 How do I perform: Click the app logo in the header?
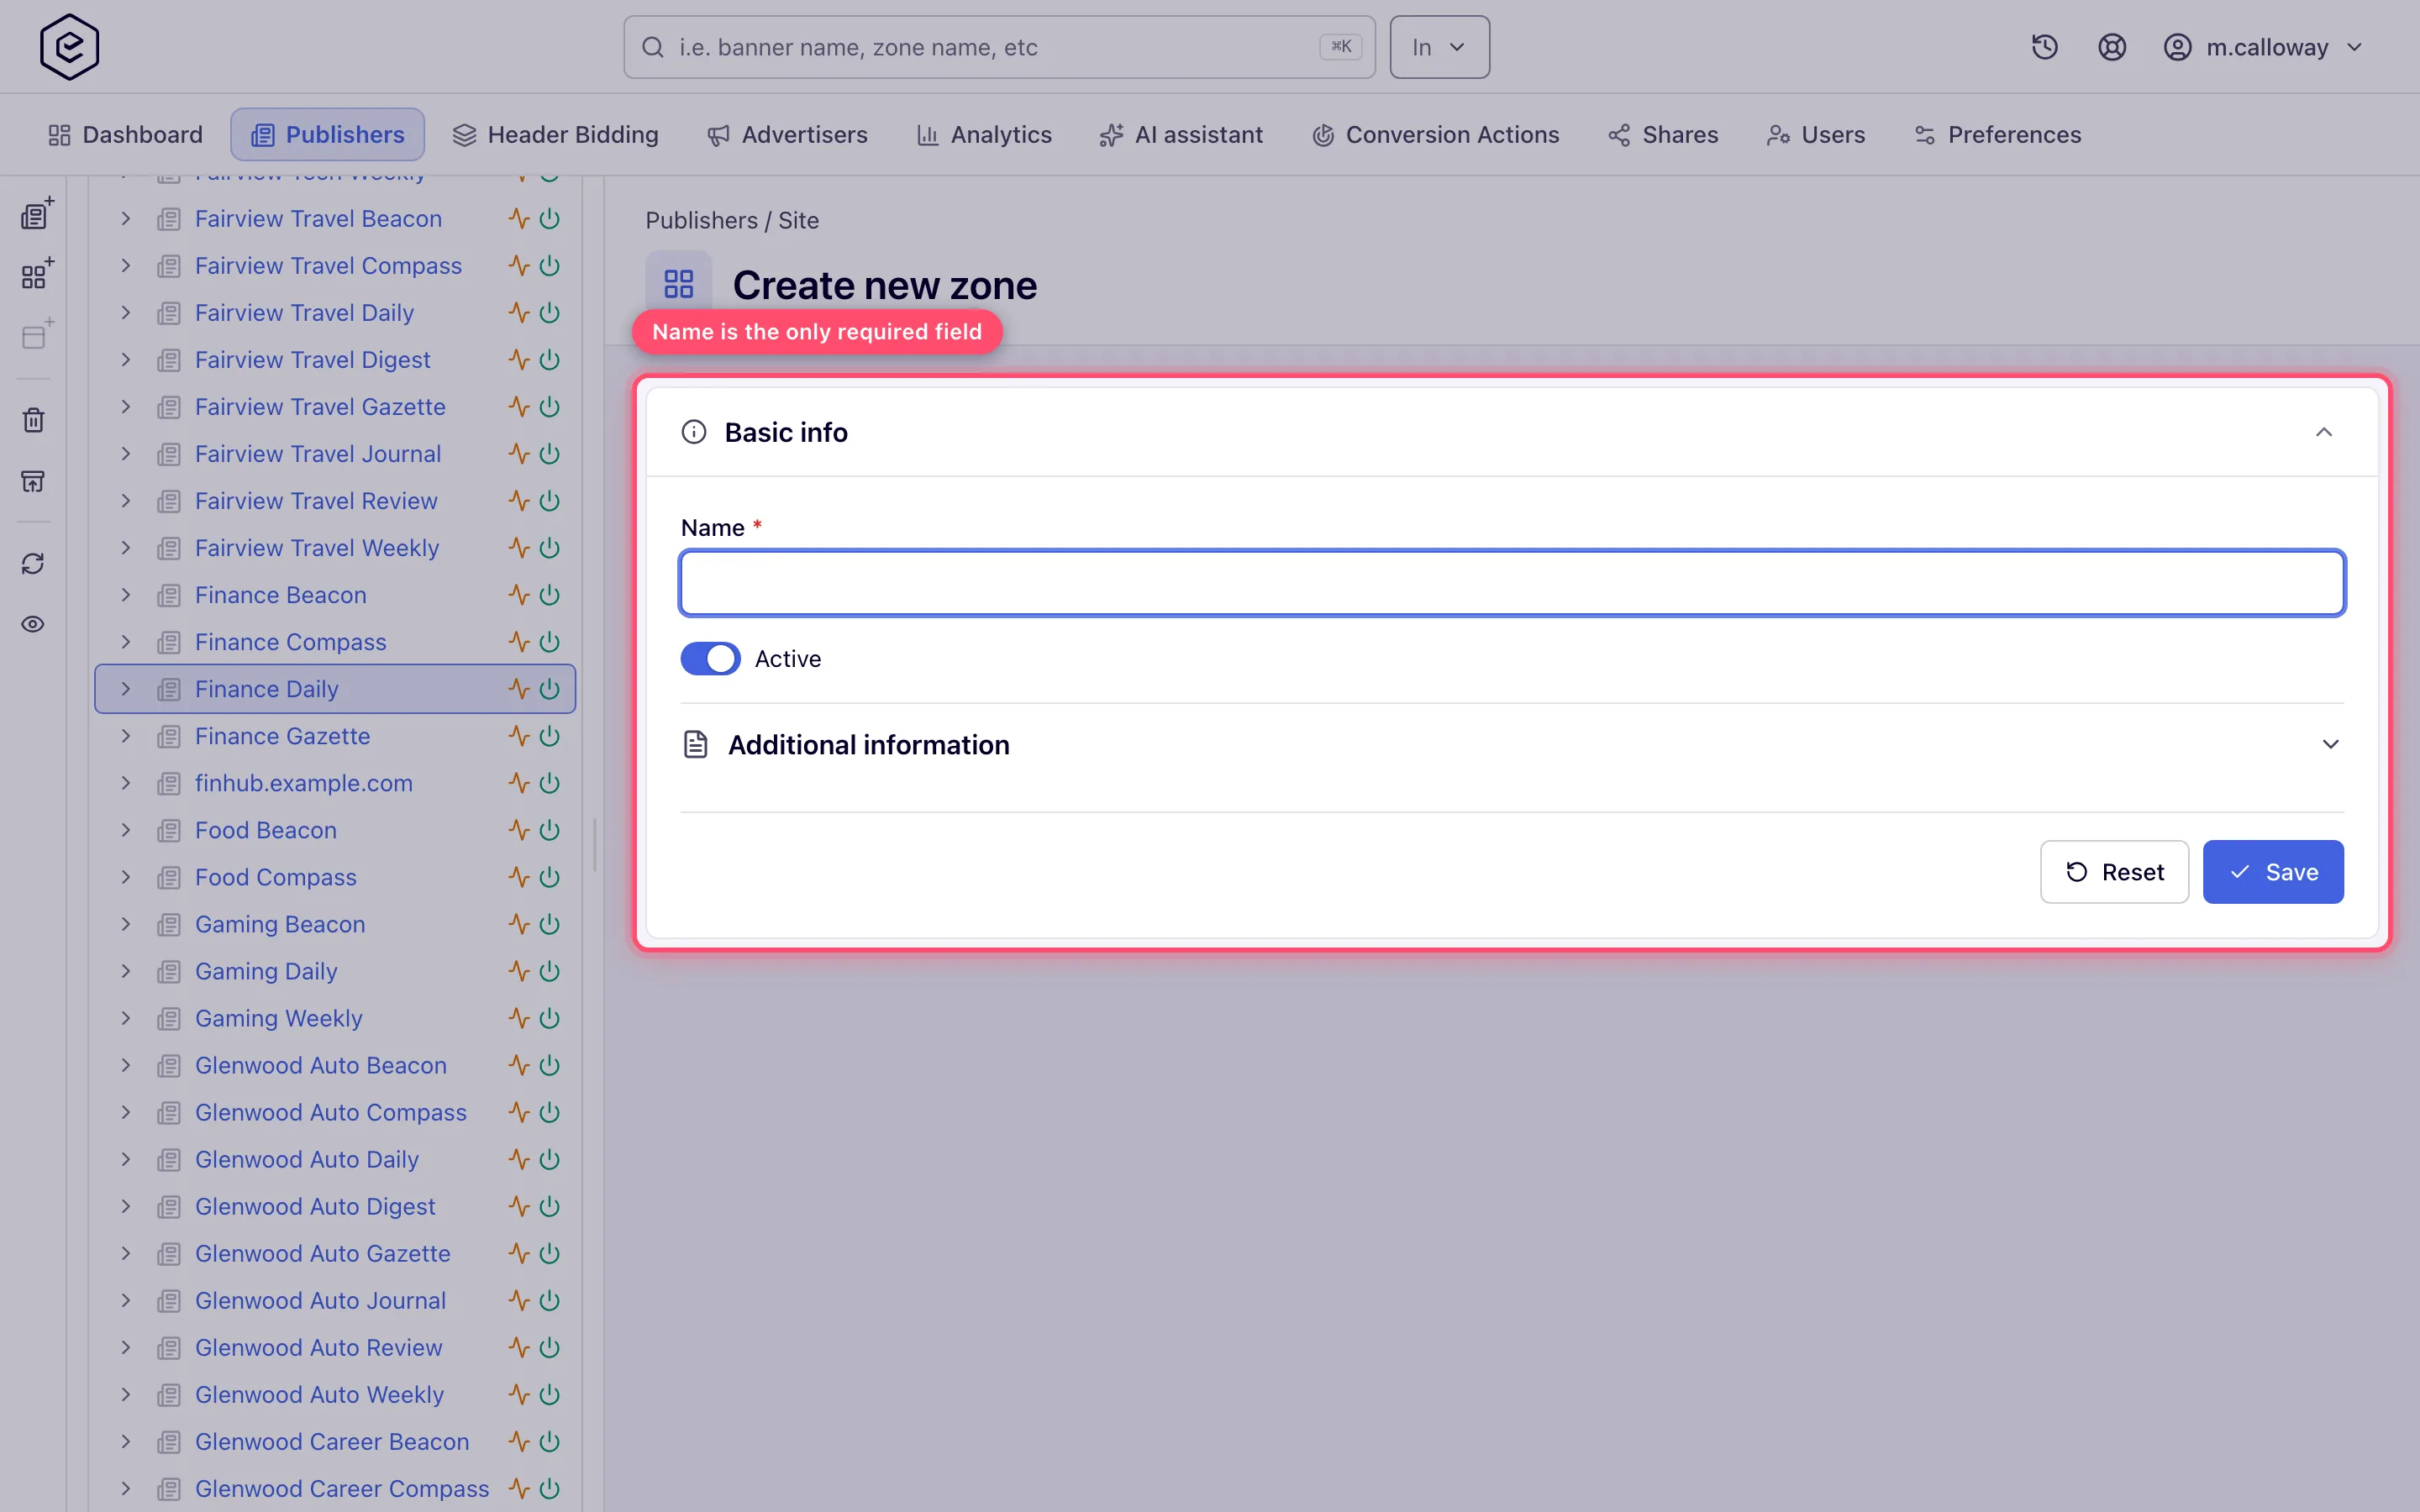69,47
